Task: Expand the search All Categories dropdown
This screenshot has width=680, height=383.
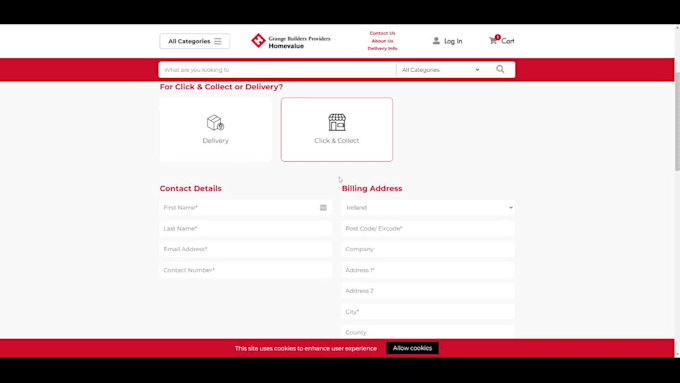Action: (441, 70)
